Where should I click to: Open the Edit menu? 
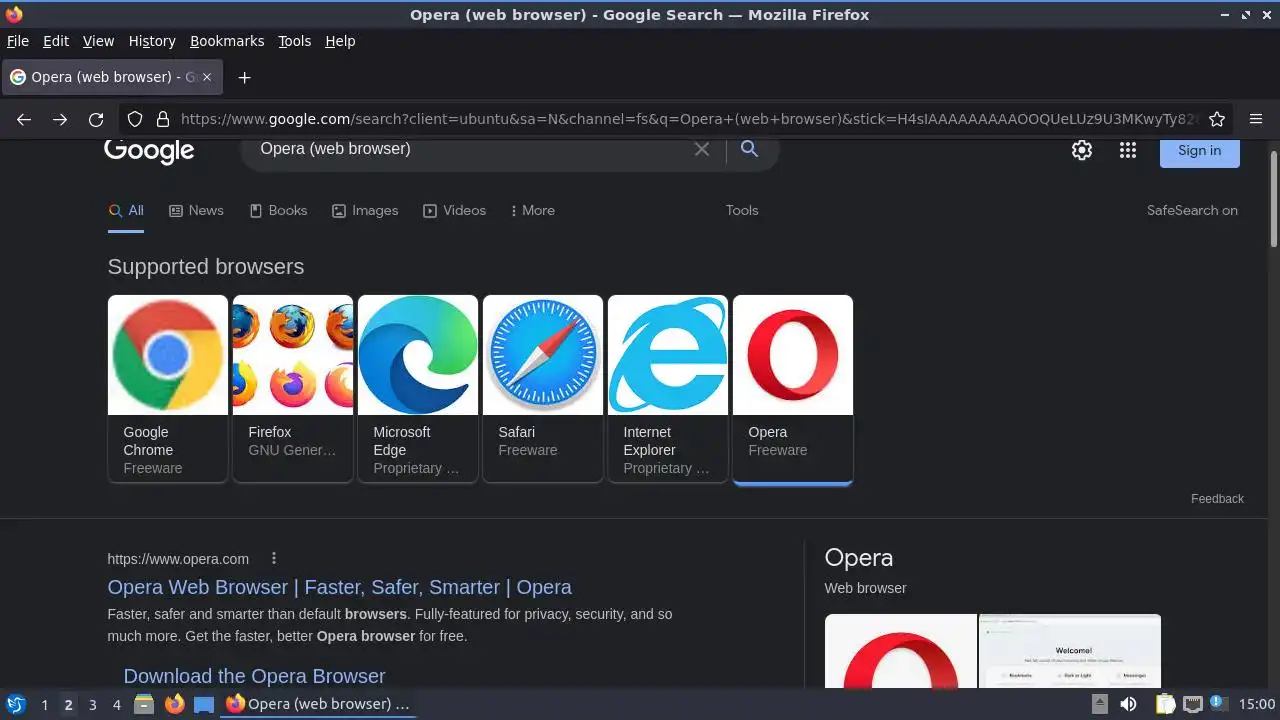[x=56, y=41]
